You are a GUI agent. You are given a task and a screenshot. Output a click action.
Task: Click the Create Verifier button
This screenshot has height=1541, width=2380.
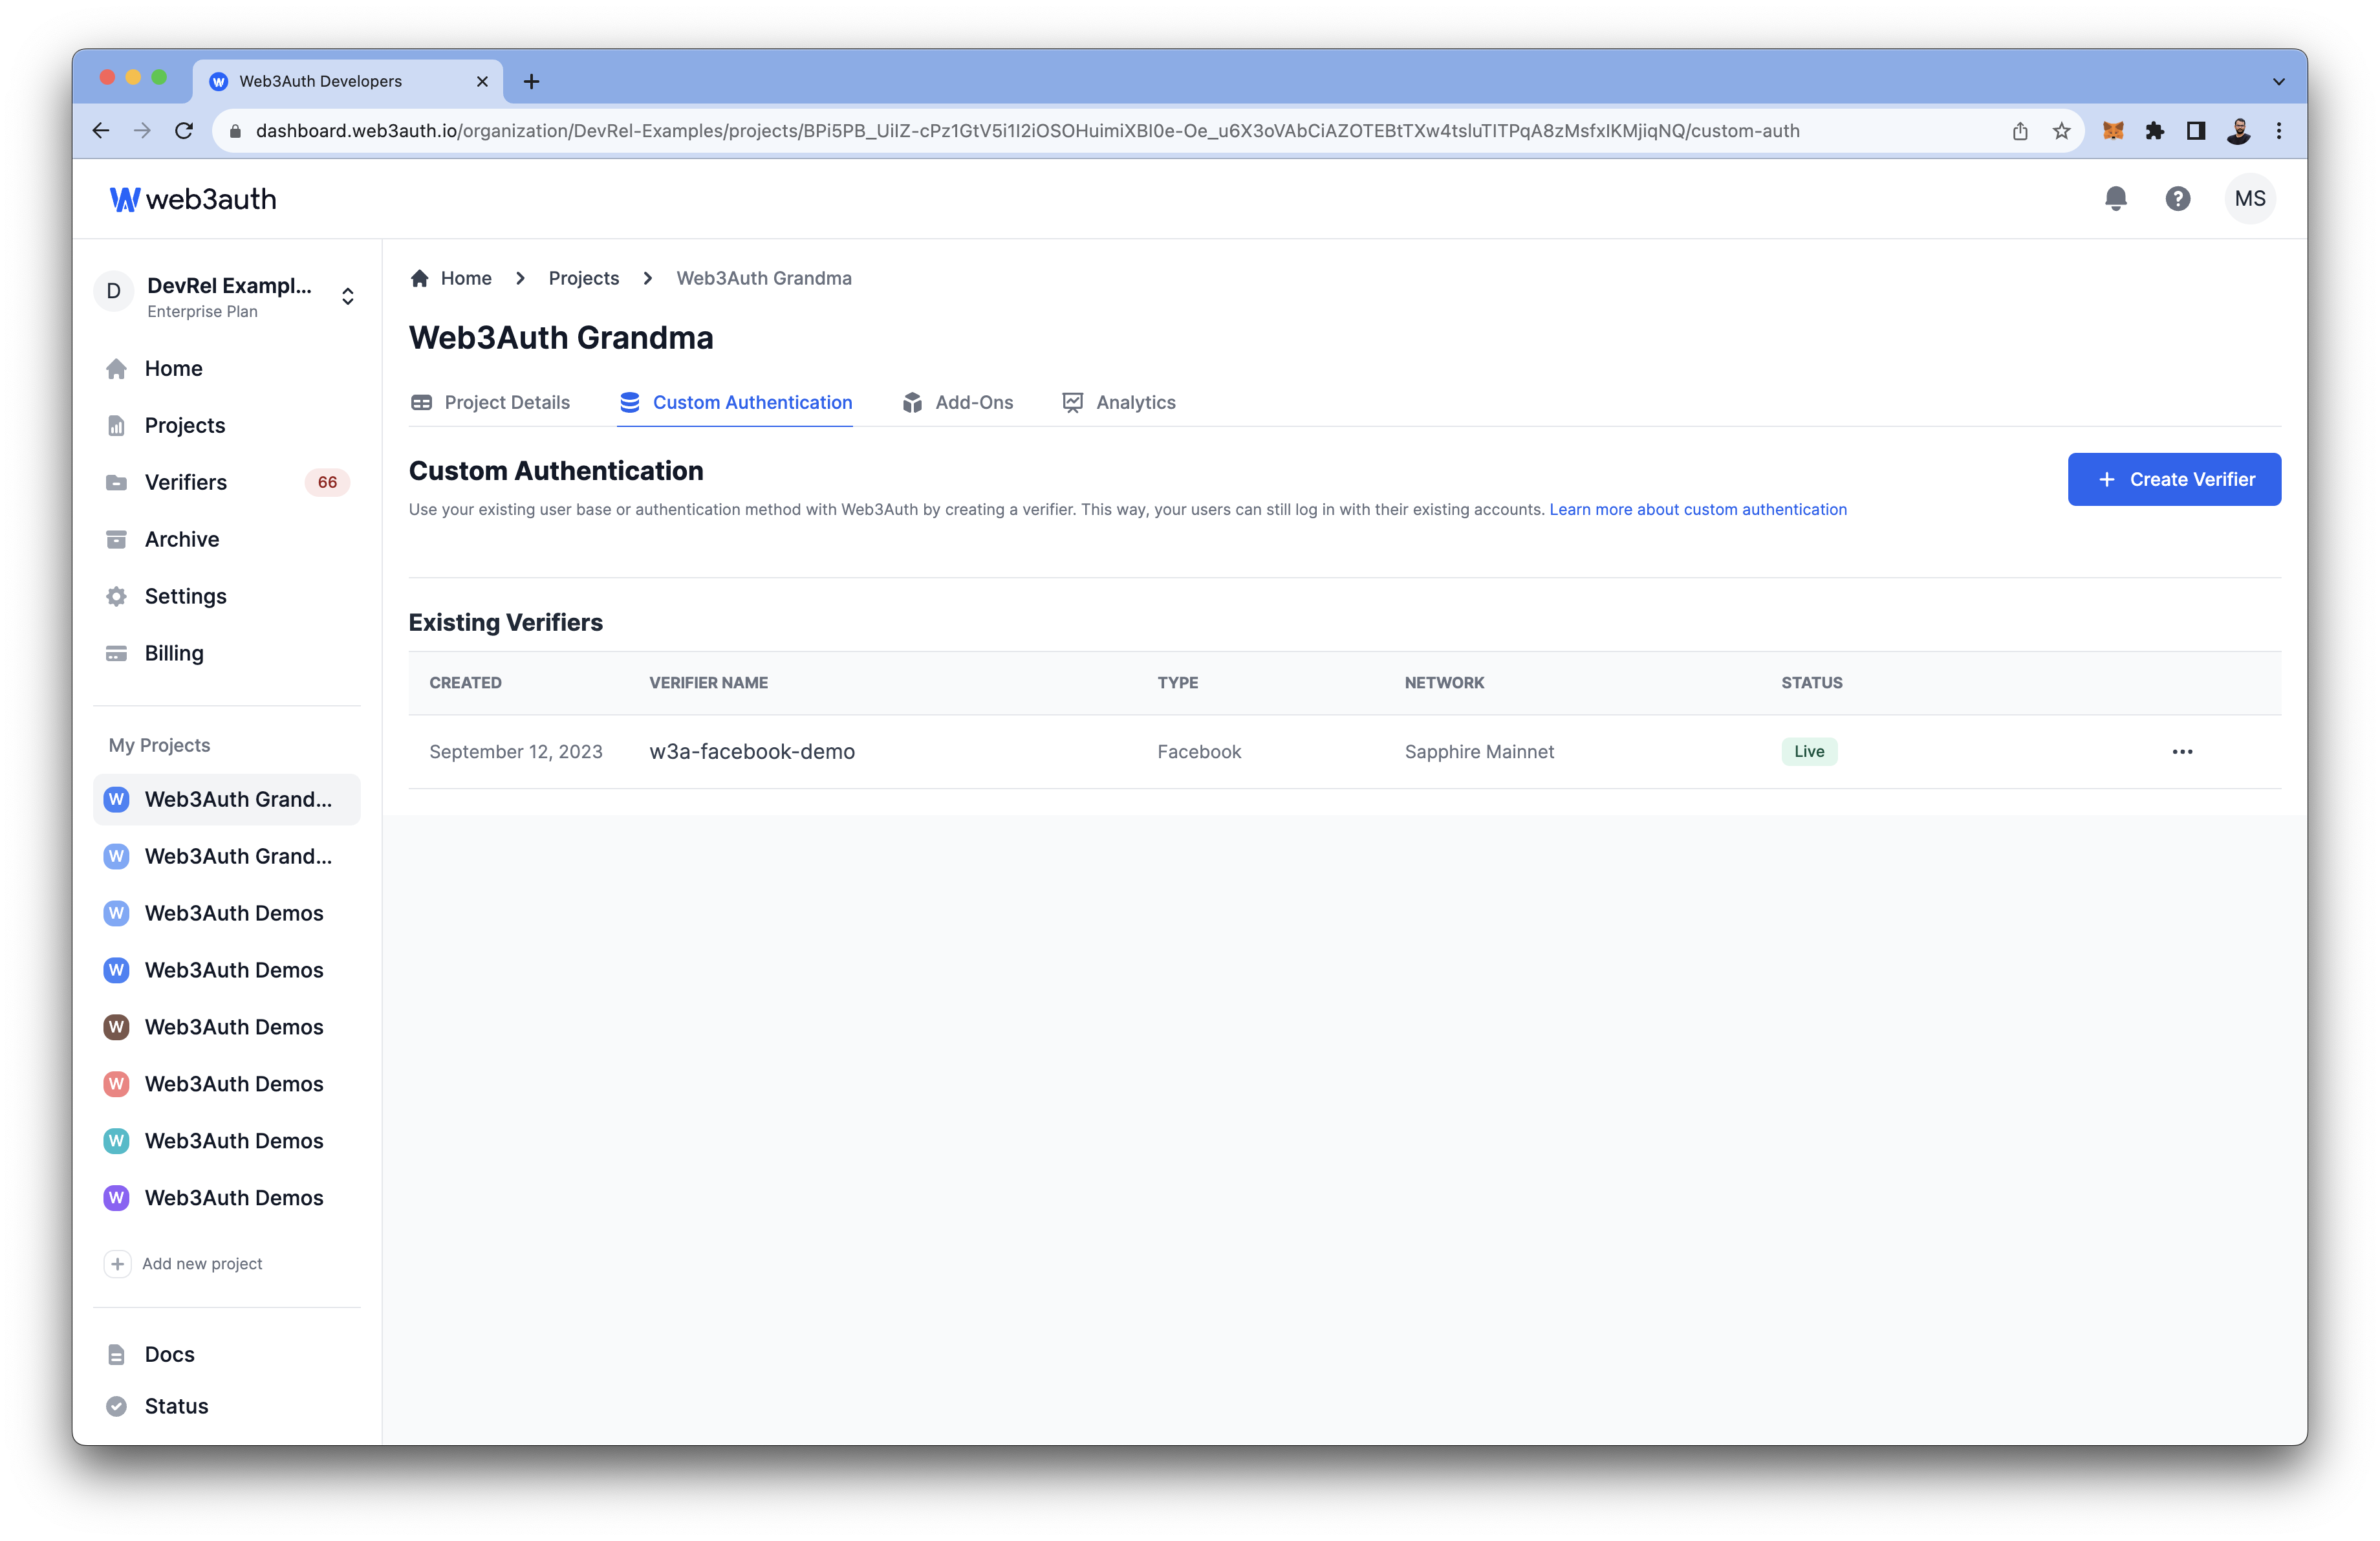[x=2174, y=479]
